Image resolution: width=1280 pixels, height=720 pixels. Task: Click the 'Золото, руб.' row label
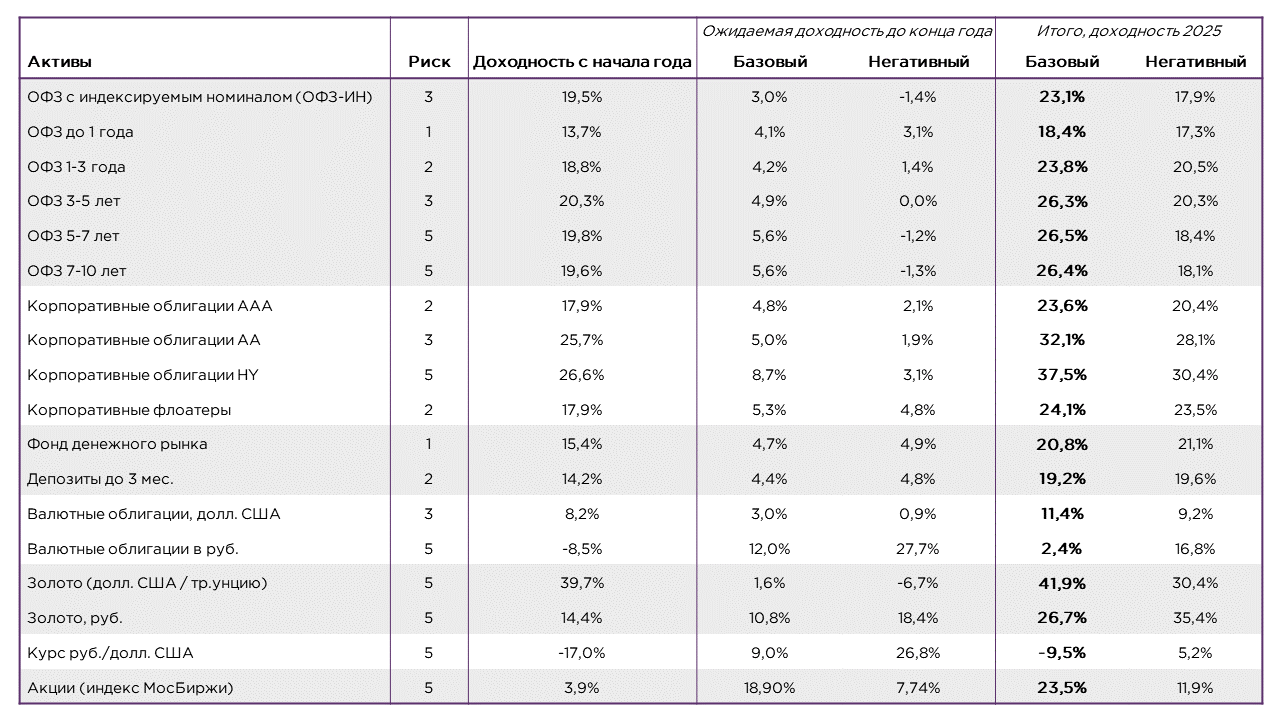click(x=75, y=618)
